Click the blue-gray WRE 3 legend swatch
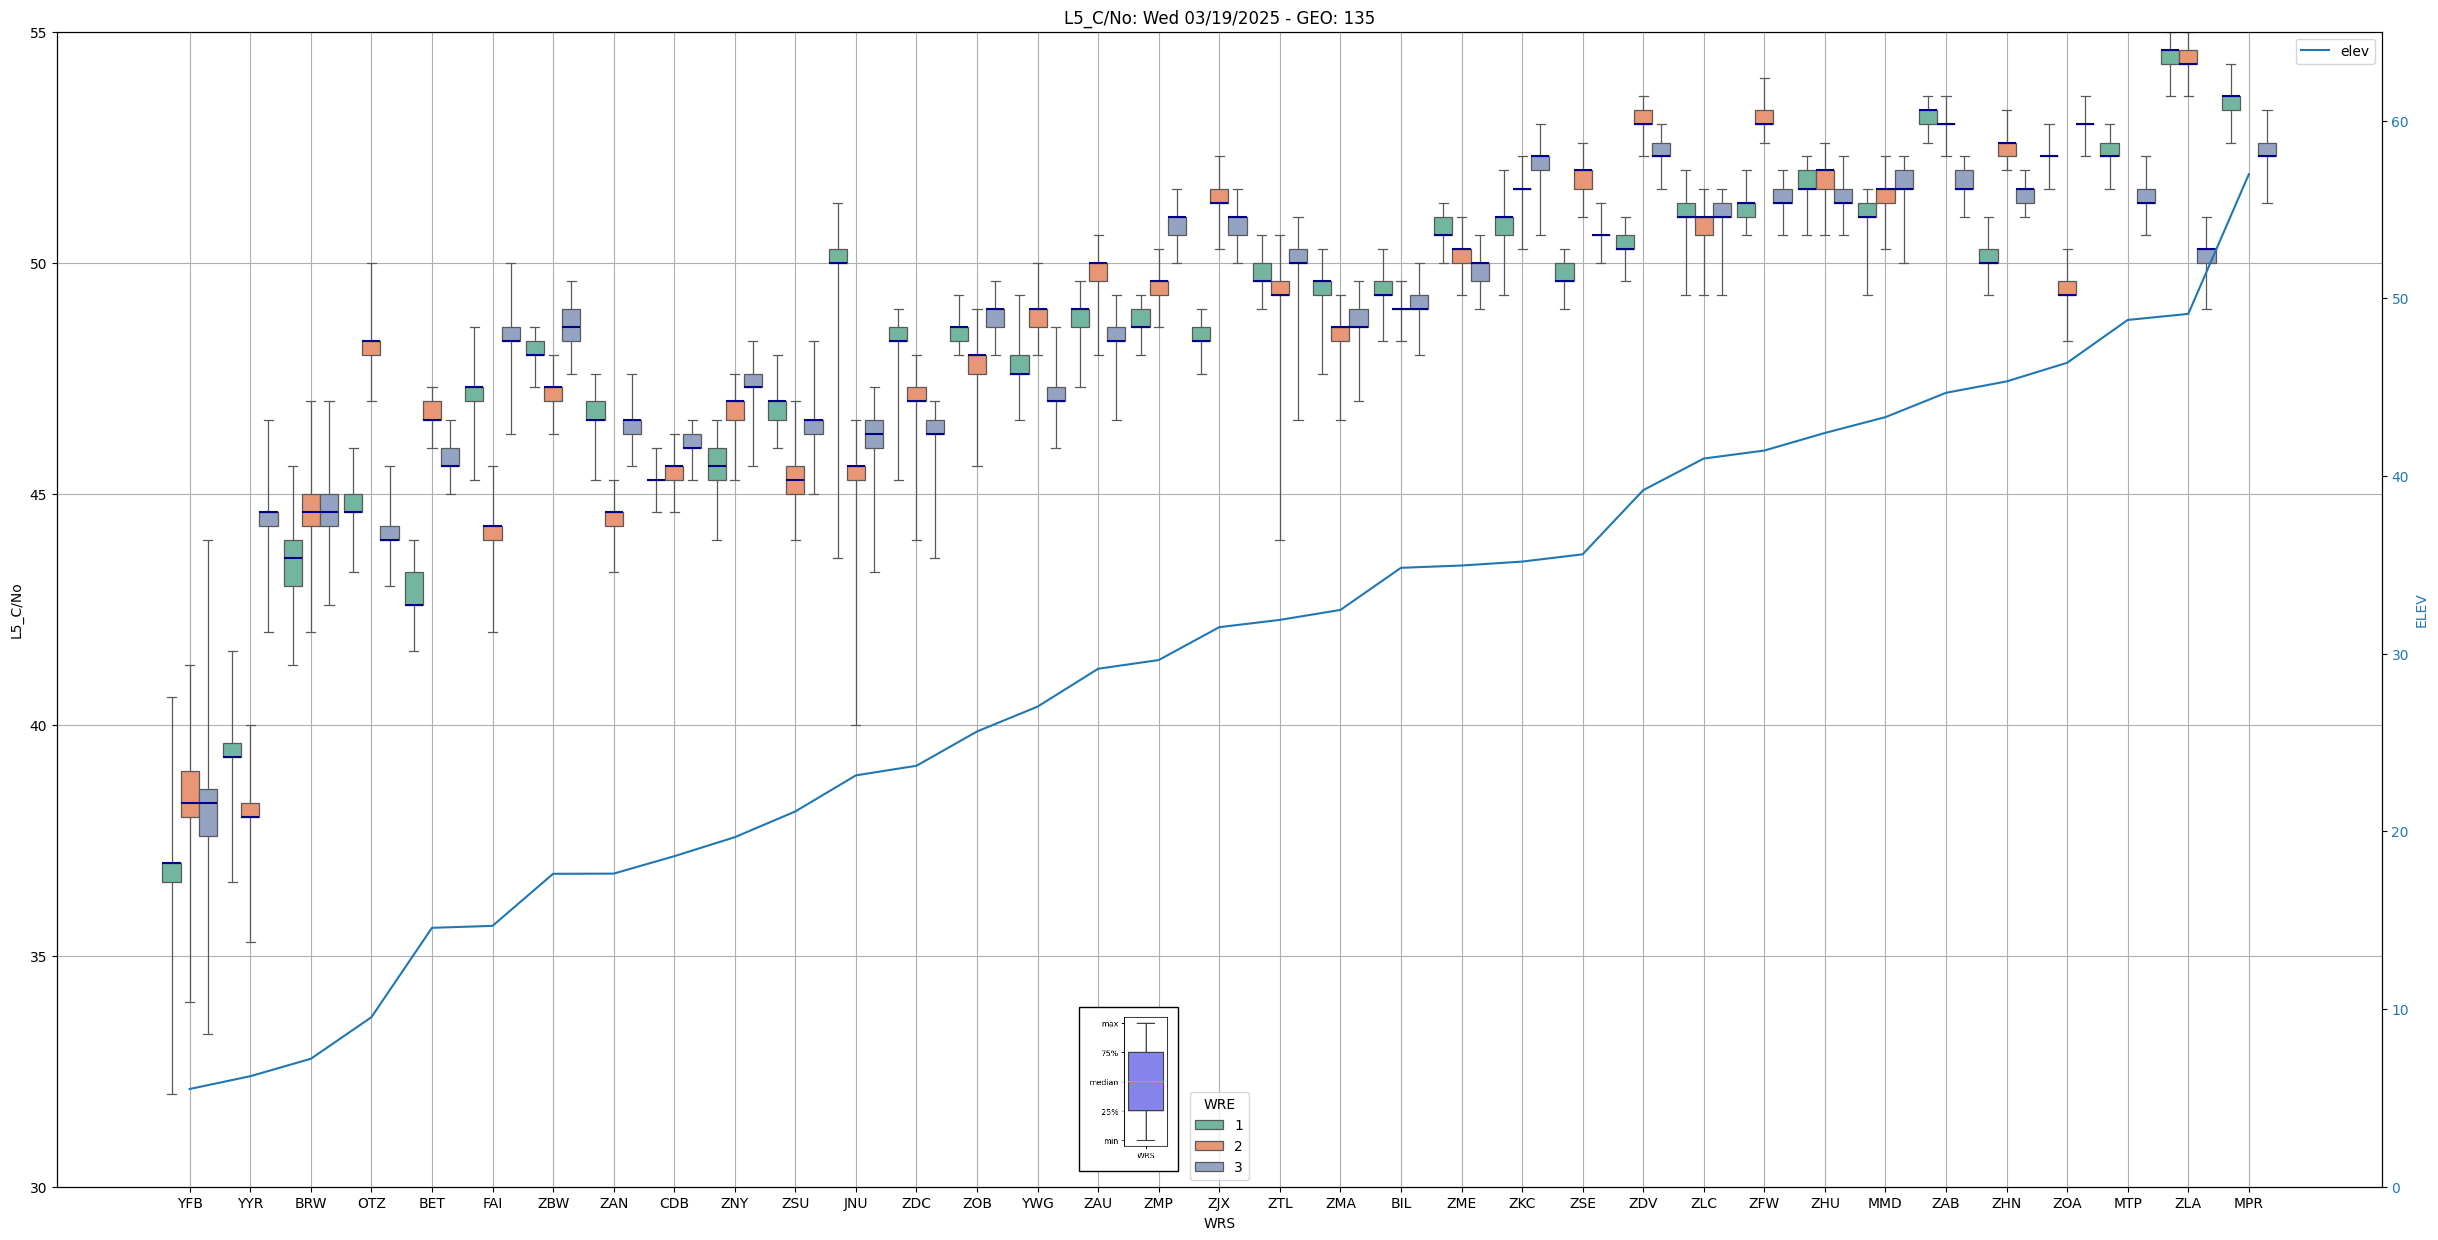The image size is (2438, 1240). click(1209, 1167)
